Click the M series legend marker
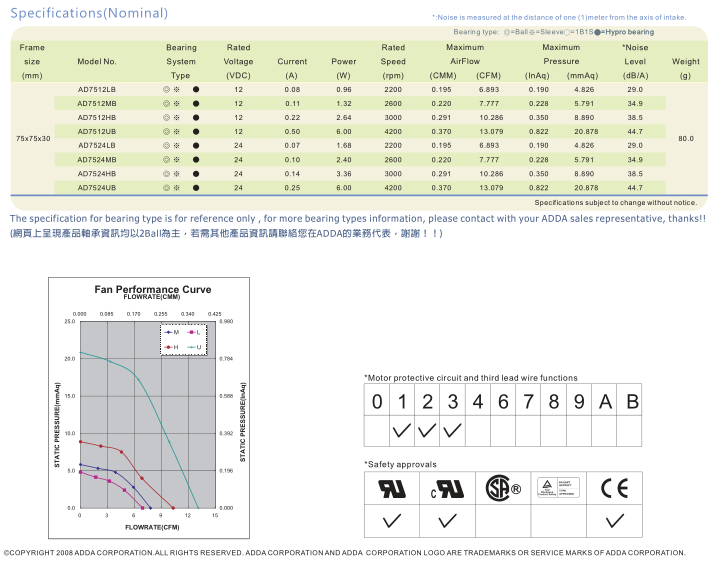Viewport: 708px width, 561px height. 168,332
